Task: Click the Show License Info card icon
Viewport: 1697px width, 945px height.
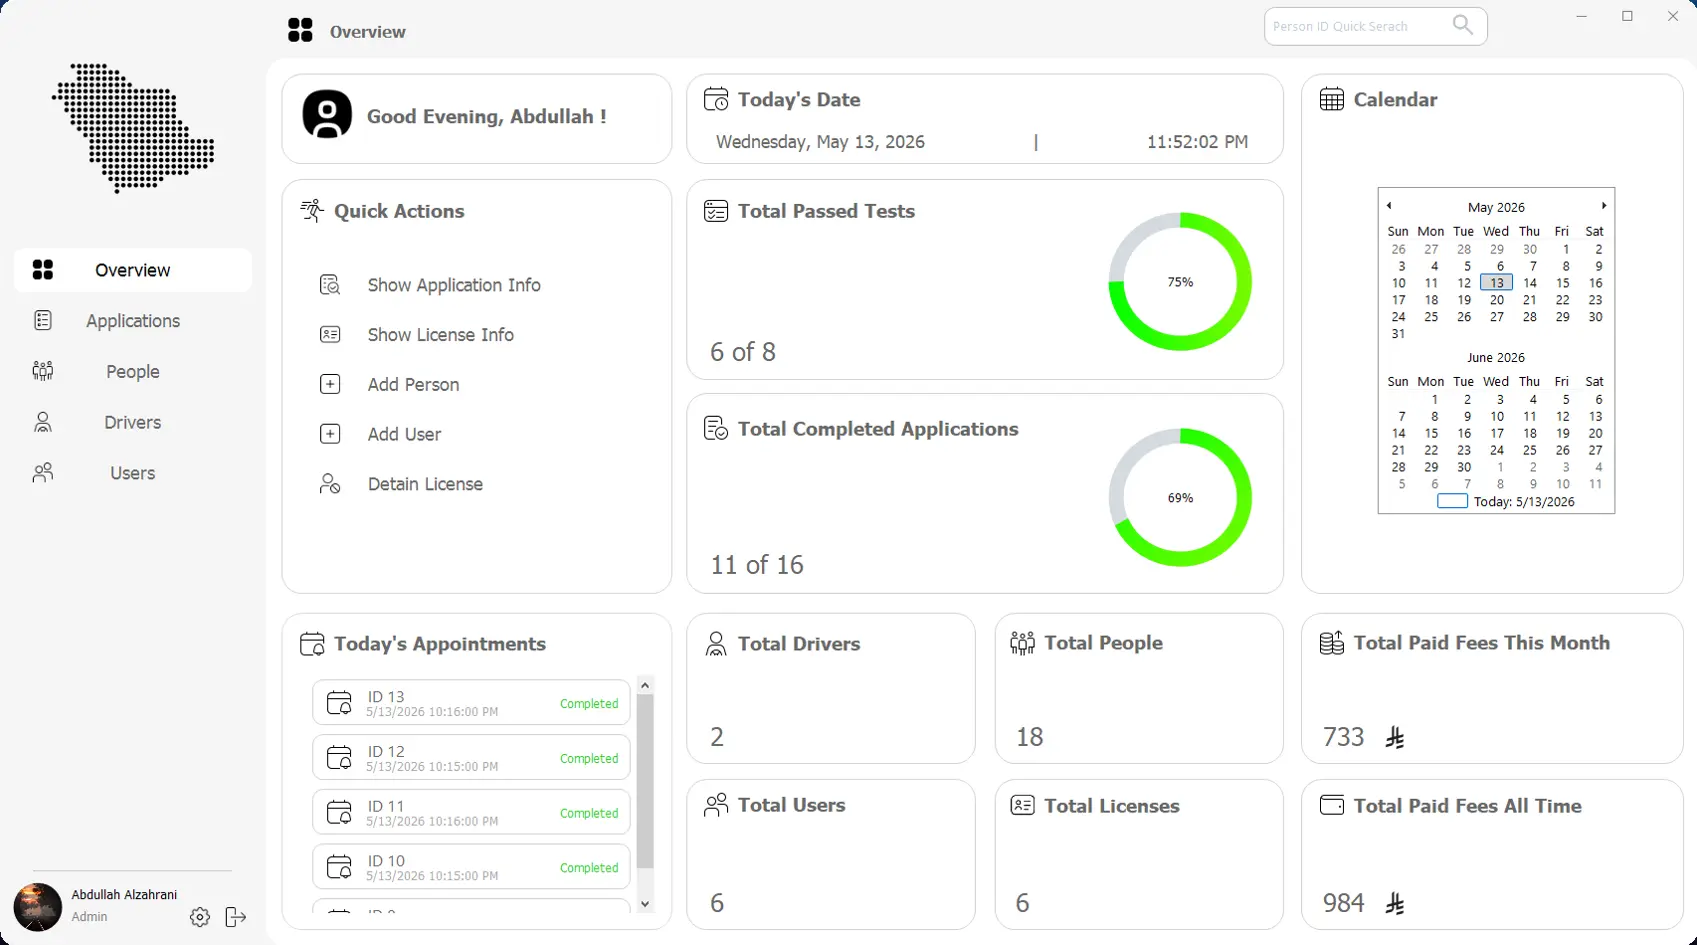Action: point(330,335)
